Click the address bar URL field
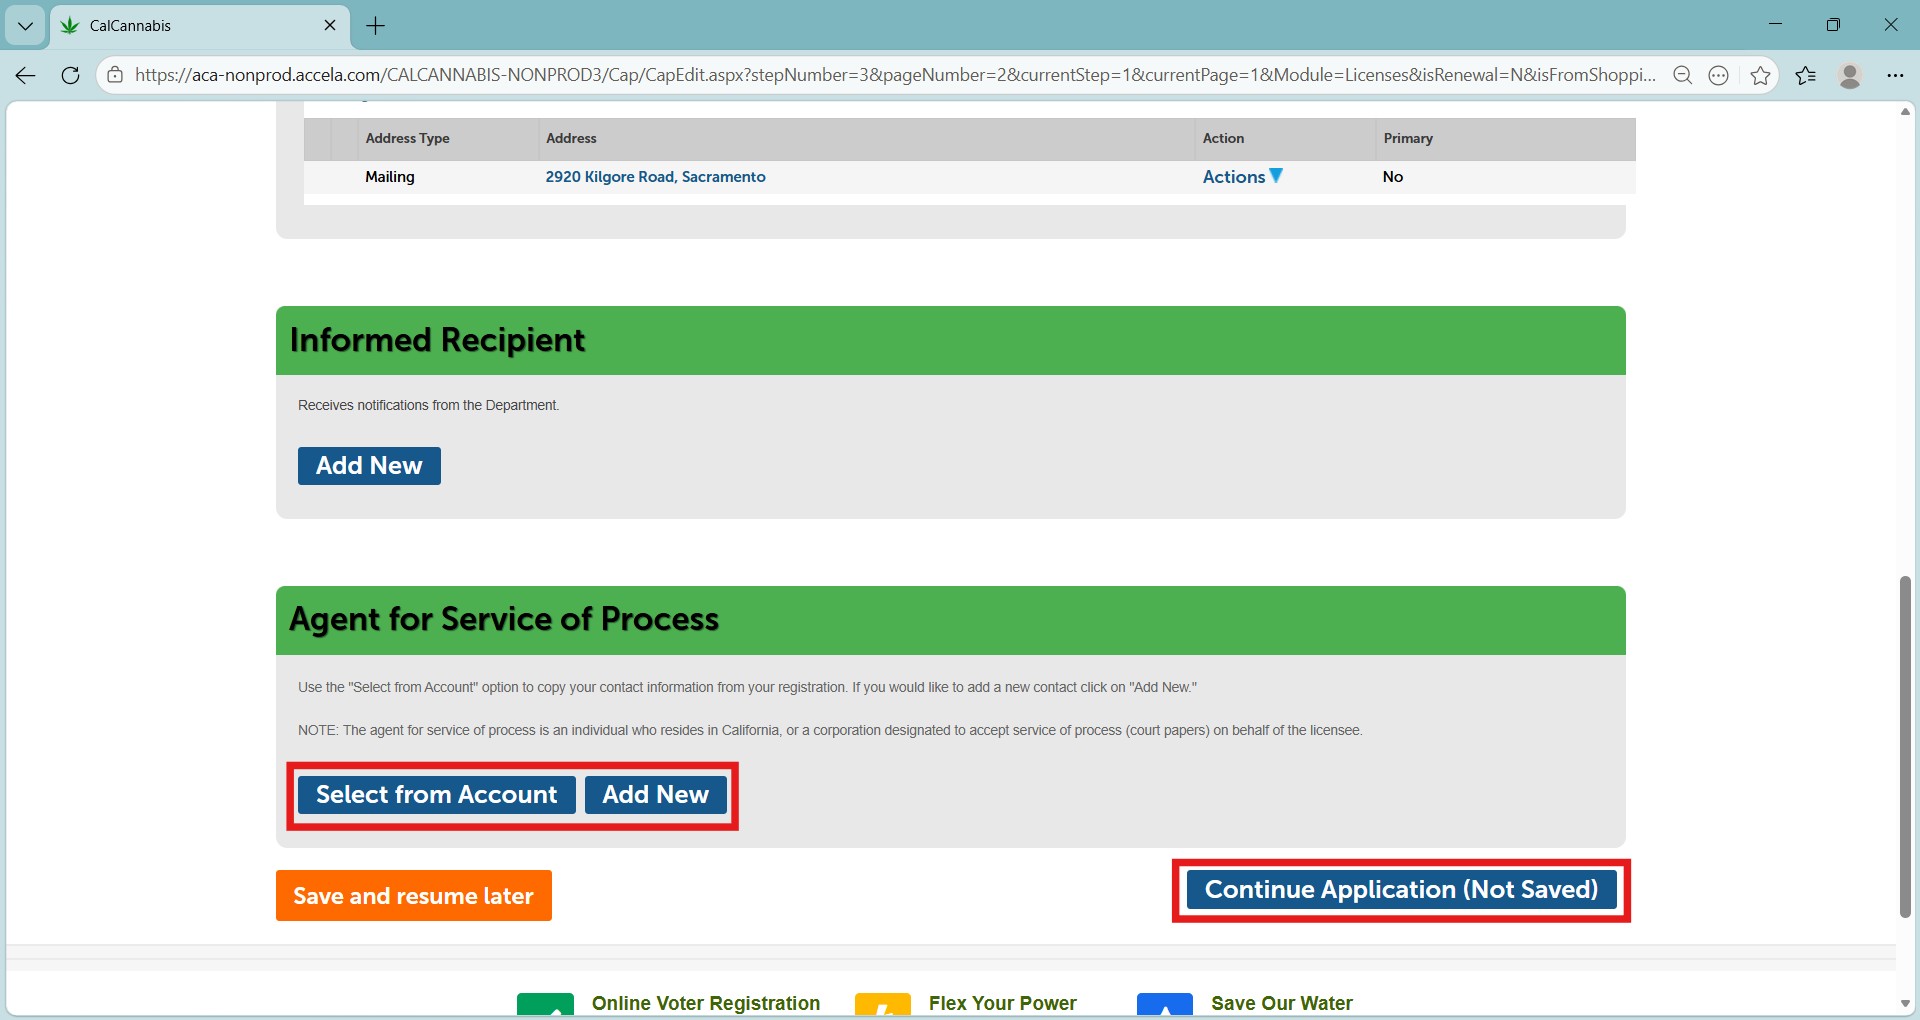This screenshot has height=1020, width=1920. [895, 75]
